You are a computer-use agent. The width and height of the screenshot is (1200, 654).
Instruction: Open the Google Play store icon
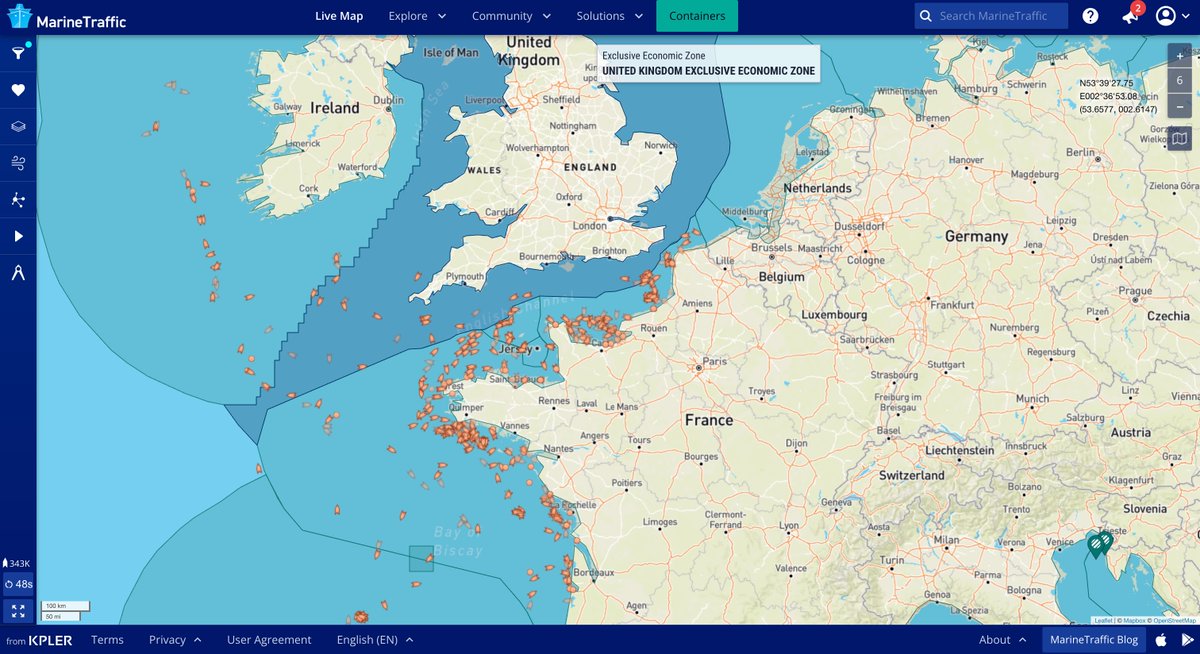coord(1187,640)
